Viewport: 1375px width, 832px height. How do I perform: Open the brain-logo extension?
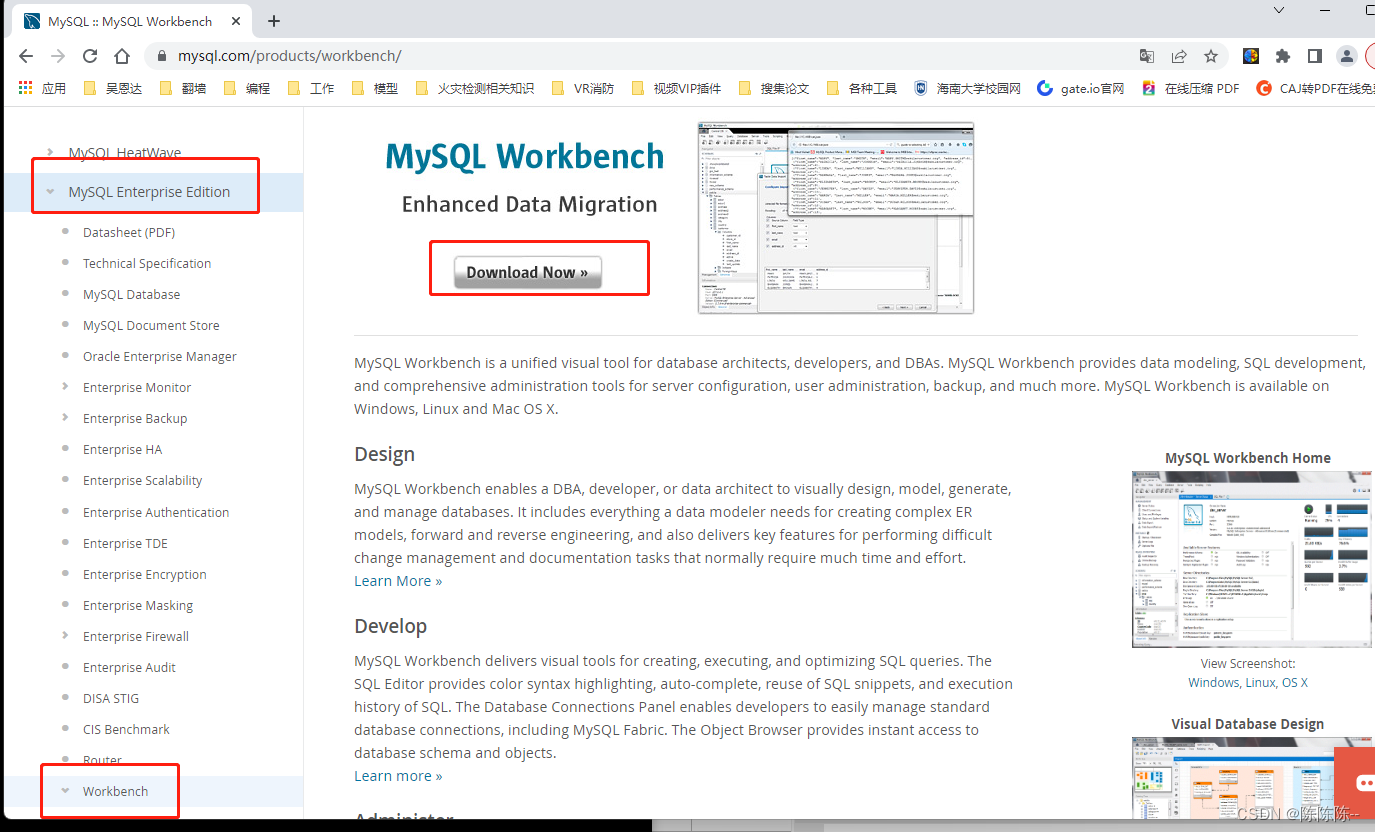tap(1251, 56)
